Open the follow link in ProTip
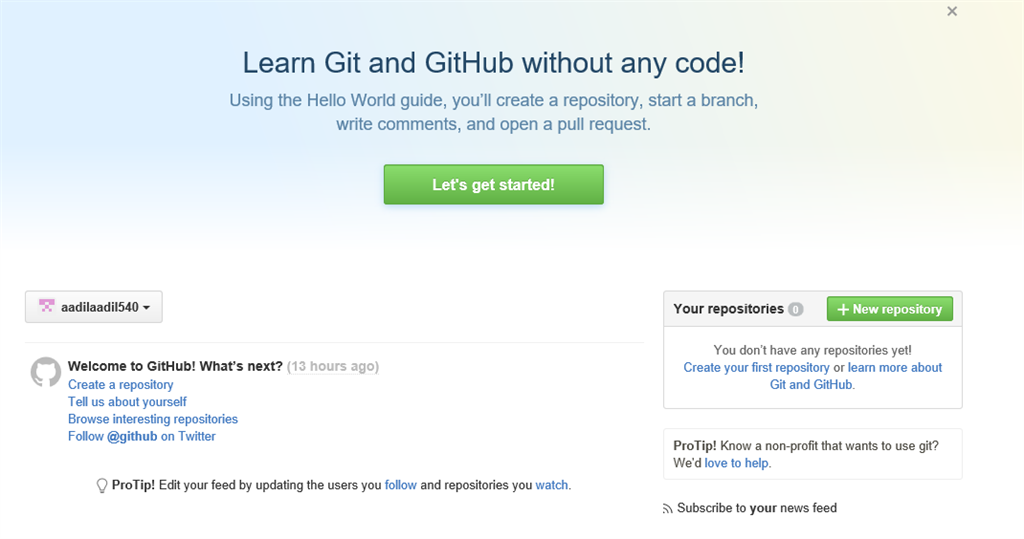The width and height of the screenshot is (1024, 539). [x=400, y=485]
